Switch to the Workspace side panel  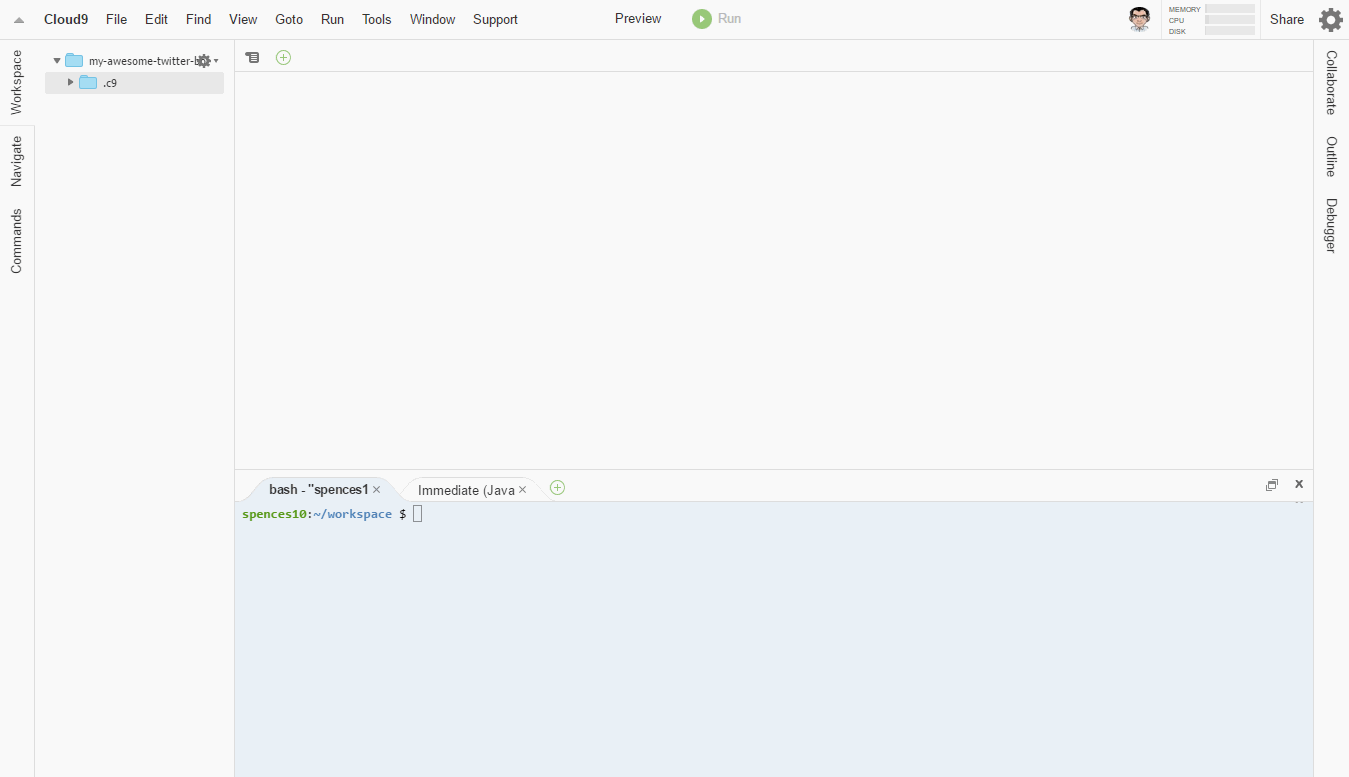pos(16,82)
